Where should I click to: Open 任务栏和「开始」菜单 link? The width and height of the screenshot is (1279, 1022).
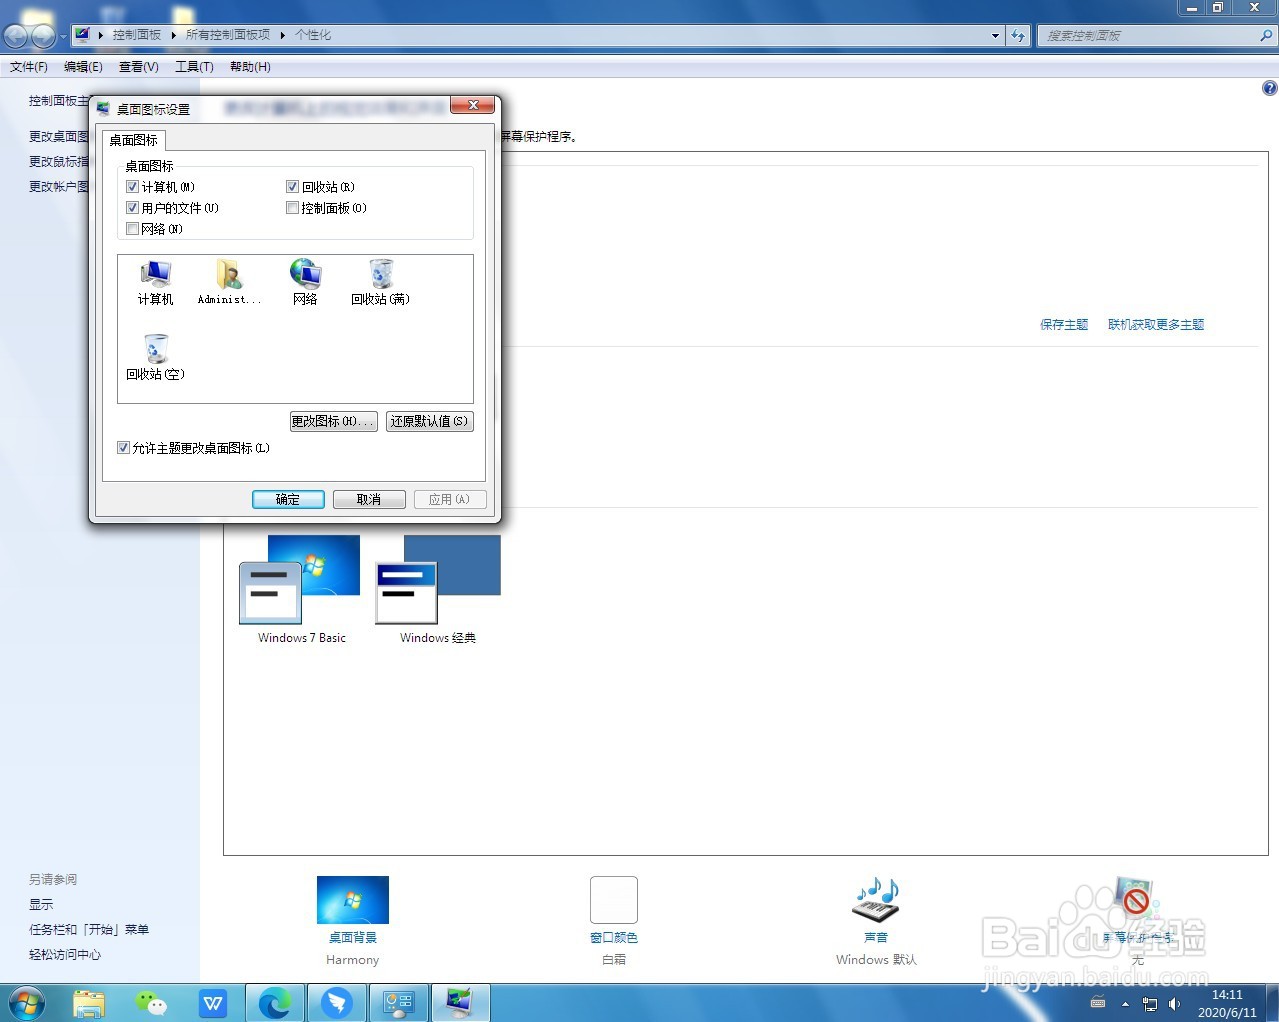click(89, 930)
